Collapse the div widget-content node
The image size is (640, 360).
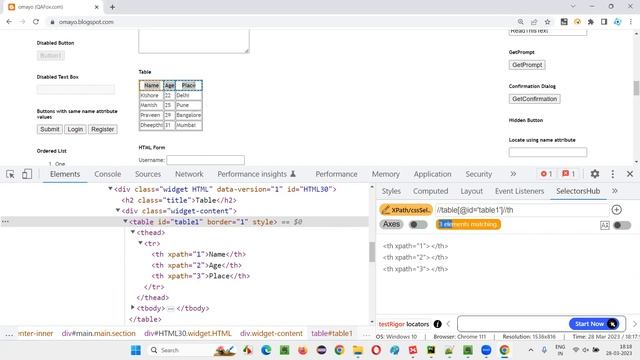point(118,211)
